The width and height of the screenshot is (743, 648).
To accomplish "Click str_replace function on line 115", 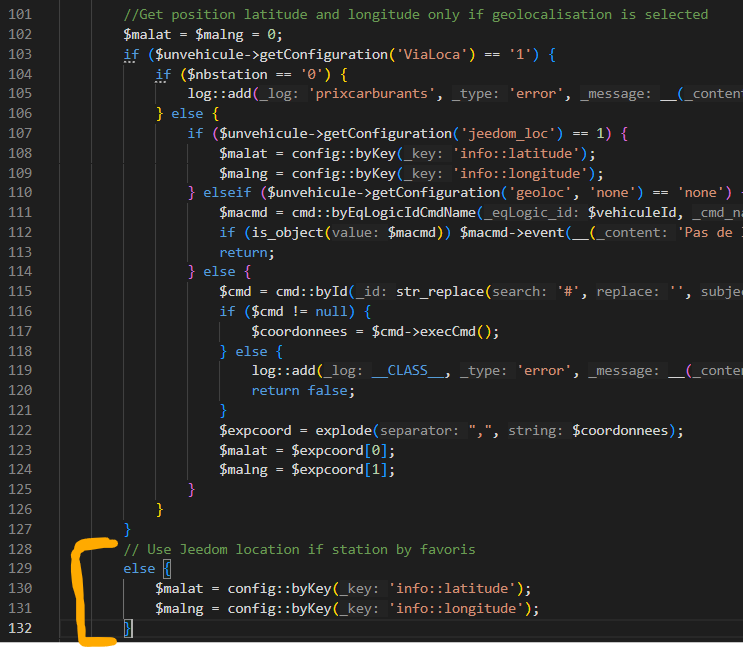I will (439, 292).
